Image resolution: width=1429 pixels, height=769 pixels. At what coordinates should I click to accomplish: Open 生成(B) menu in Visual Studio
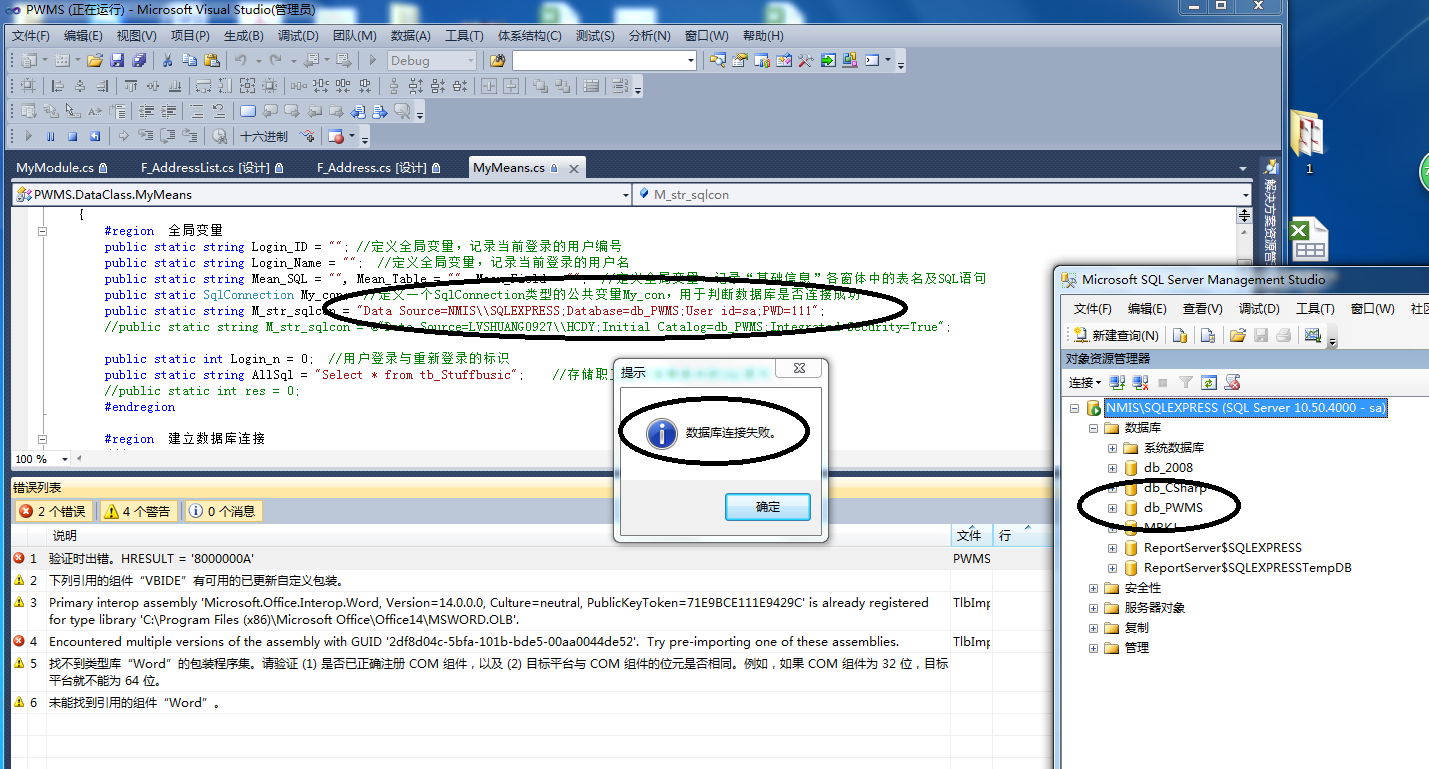pos(243,36)
